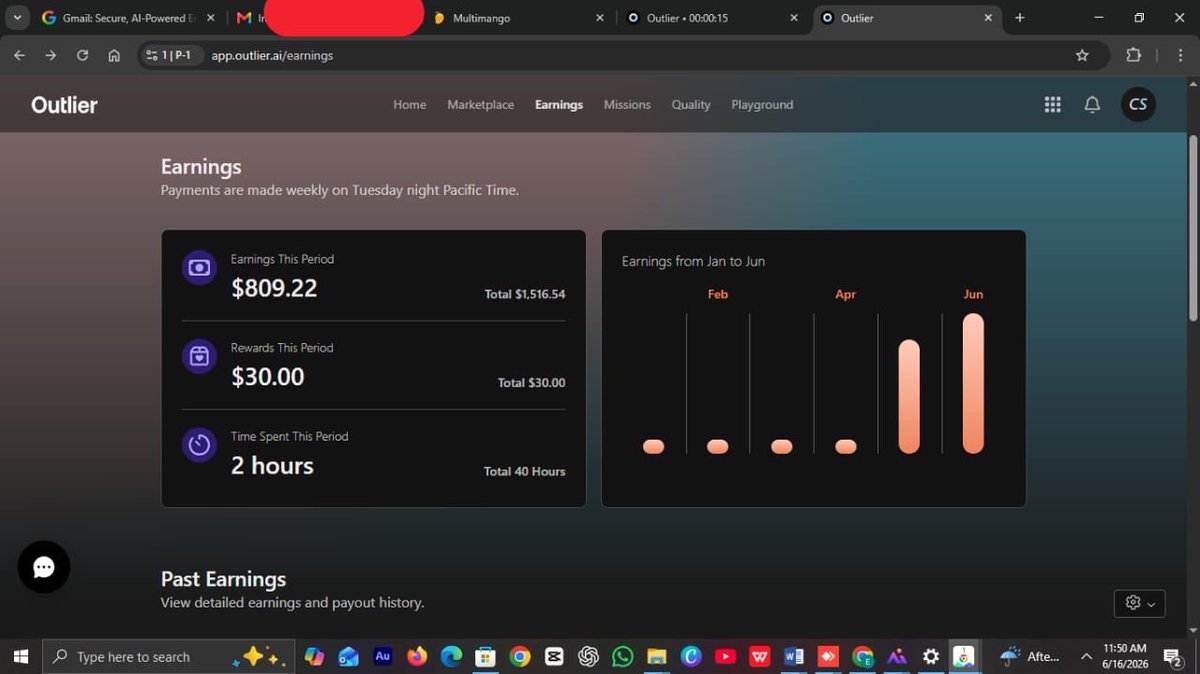
Task: Open the taskbar clock and date
Action: coord(1125,656)
